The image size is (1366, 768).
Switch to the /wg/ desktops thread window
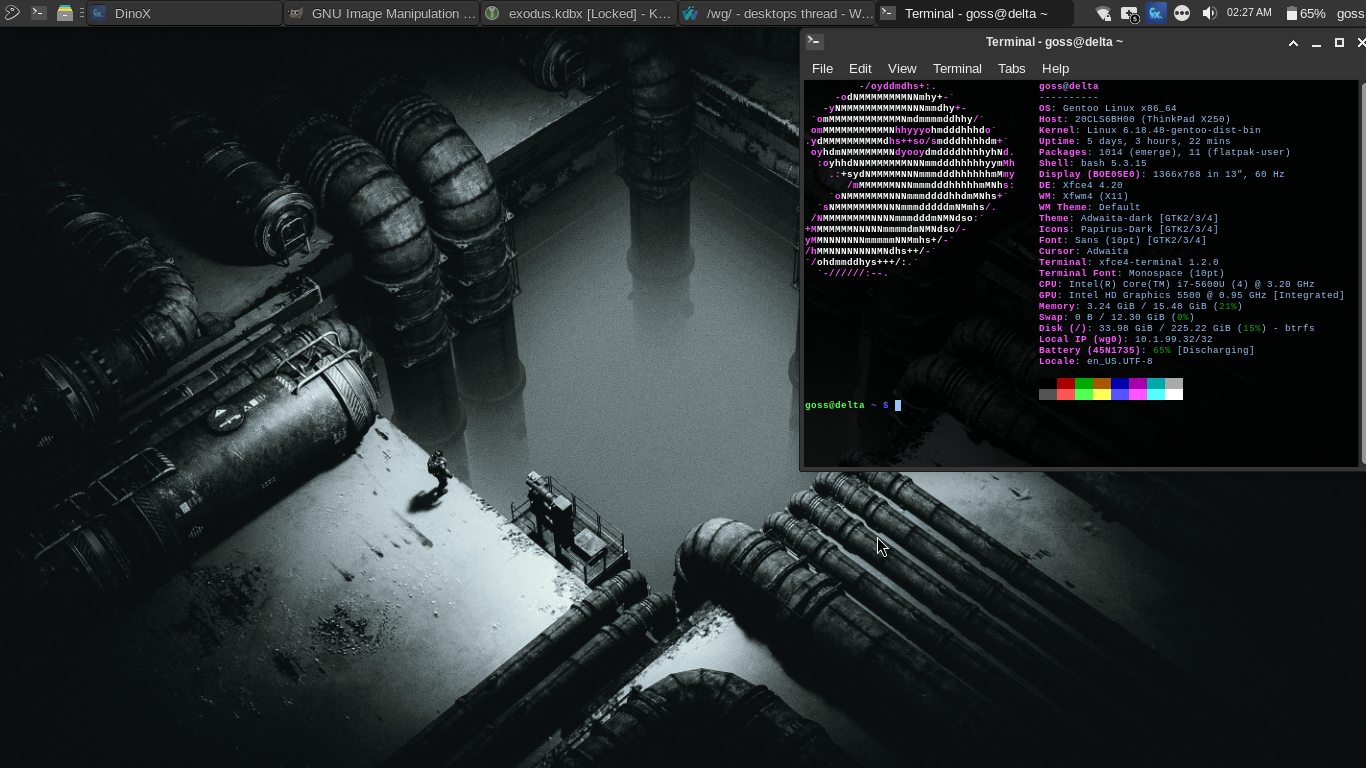(x=776, y=13)
